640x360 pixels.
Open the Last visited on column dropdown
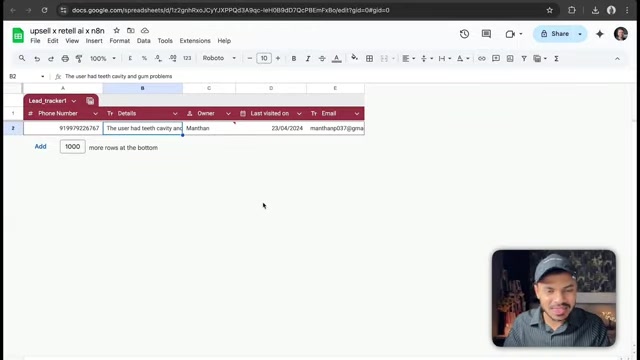tap(299, 113)
